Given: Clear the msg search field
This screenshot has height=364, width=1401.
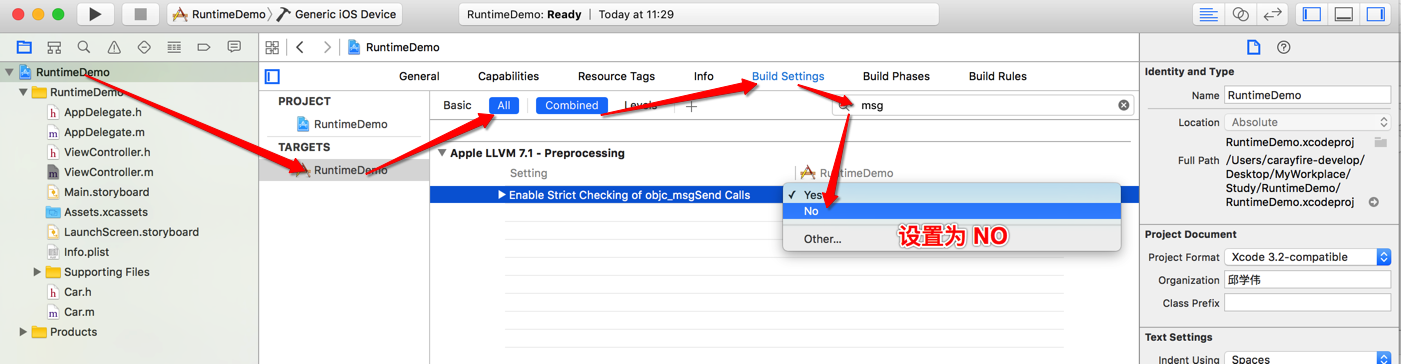Looking at the screenshot, I should click(x=1123, y=105).
